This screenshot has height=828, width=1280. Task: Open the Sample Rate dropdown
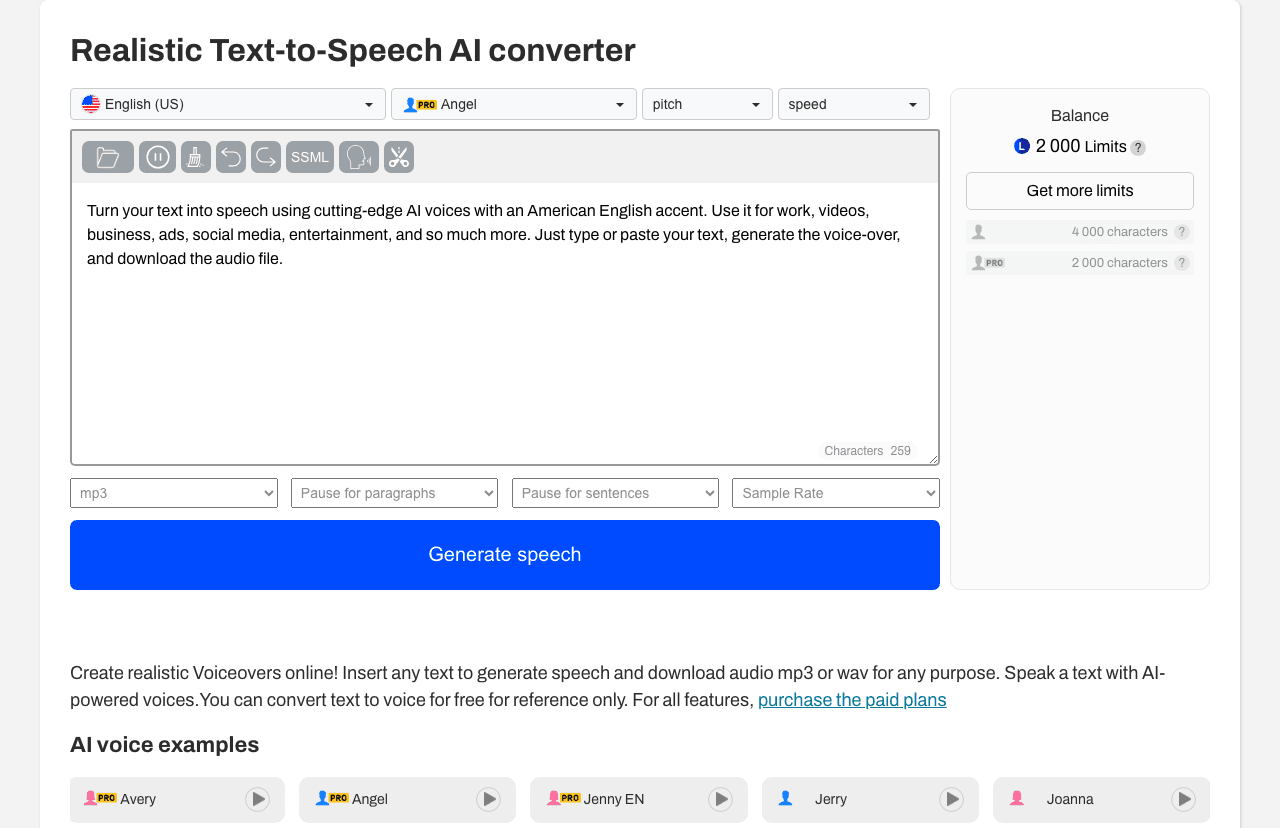coord(836,493)
